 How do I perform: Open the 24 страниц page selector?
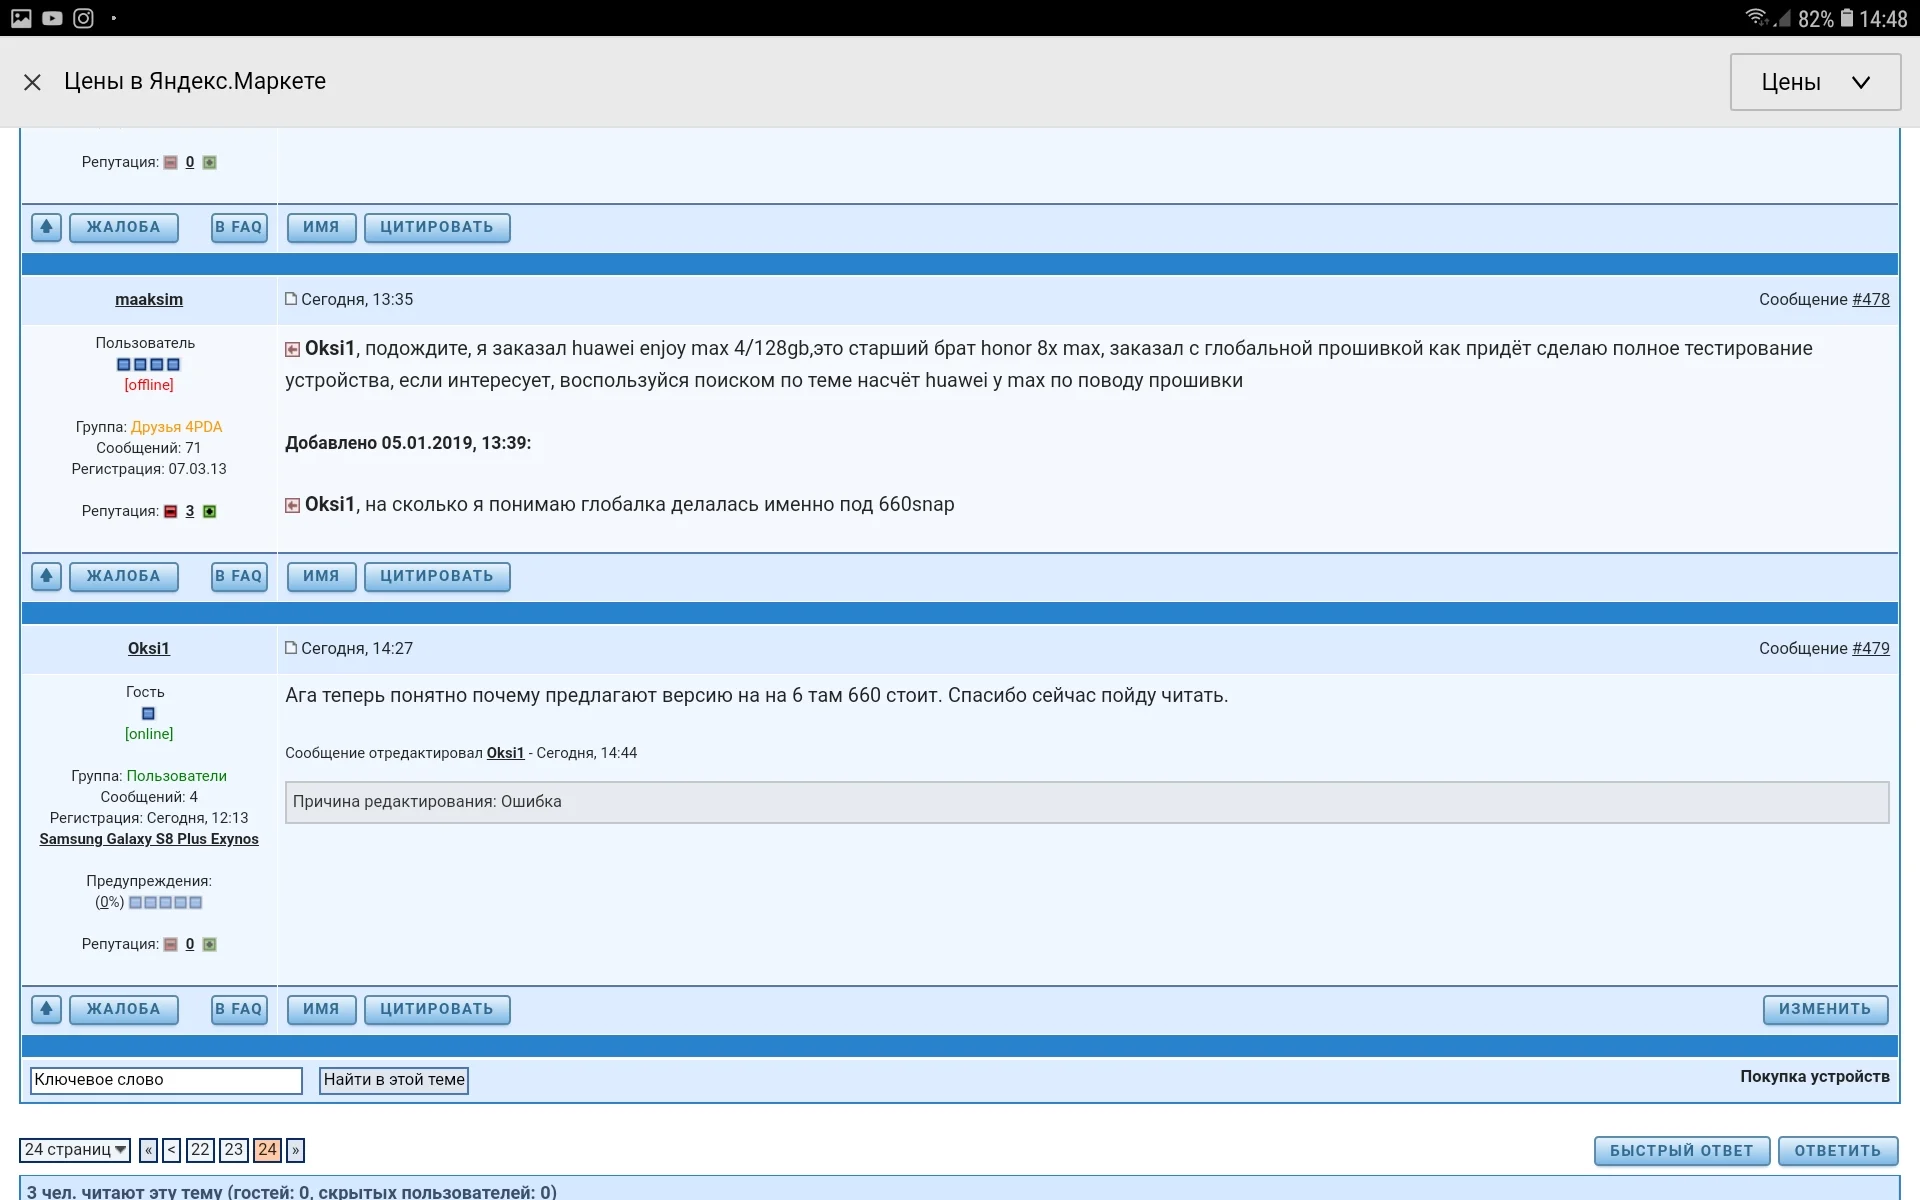(x=74, y=1150)
